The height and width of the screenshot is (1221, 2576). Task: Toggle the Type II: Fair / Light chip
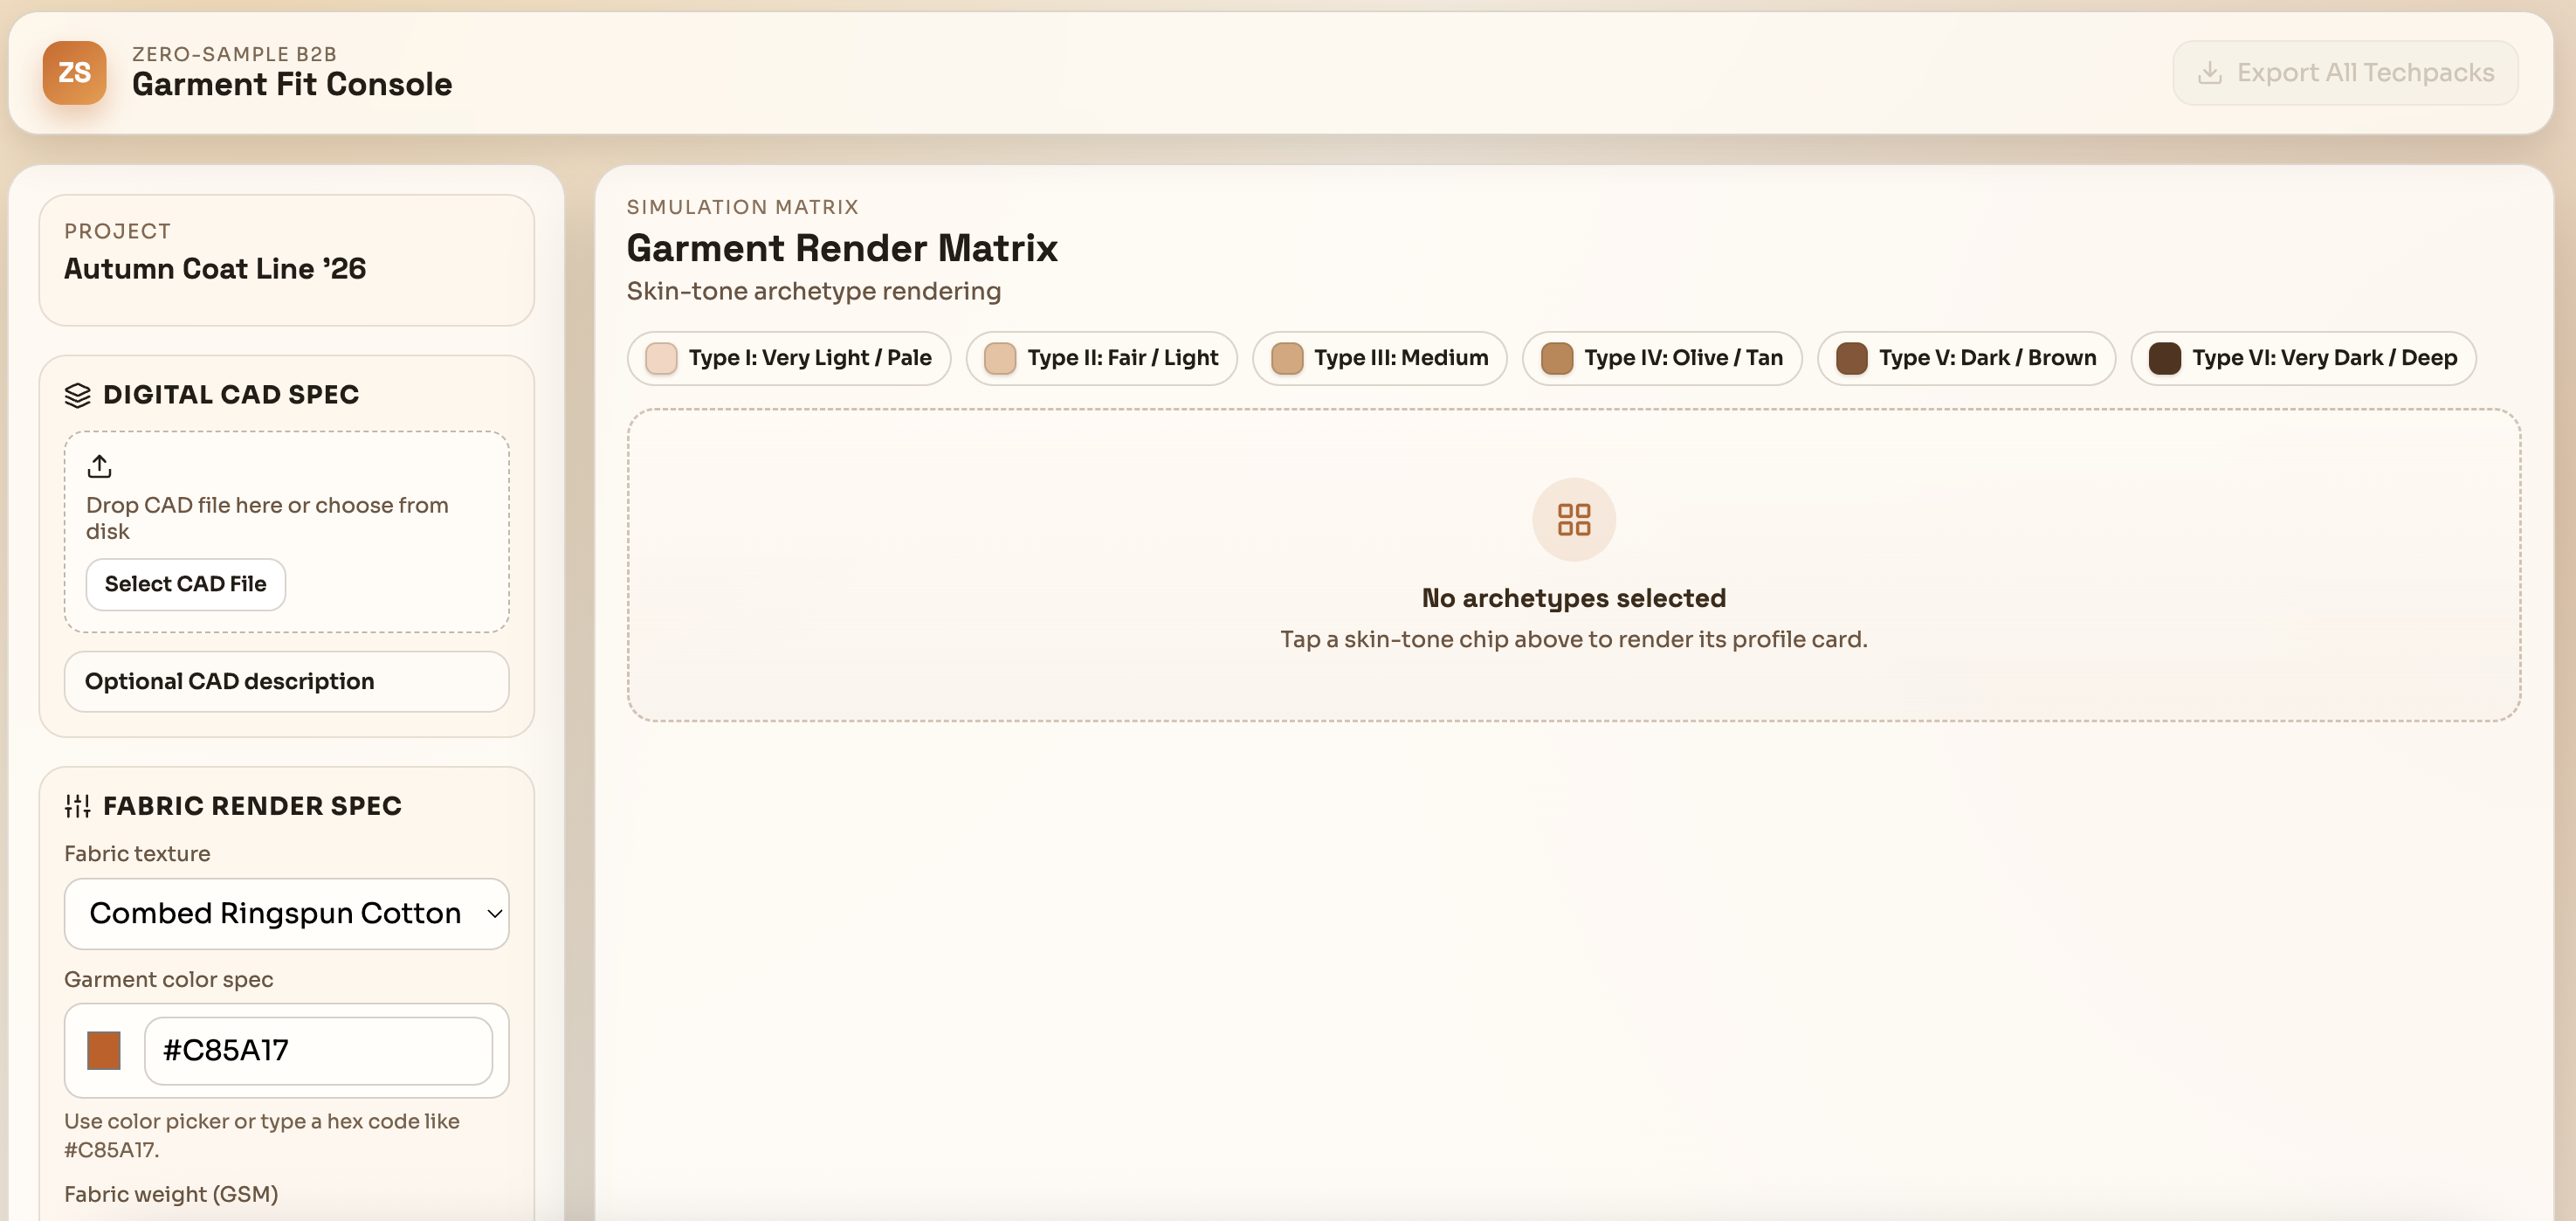pyautogui.click(x=1101, y=358)
